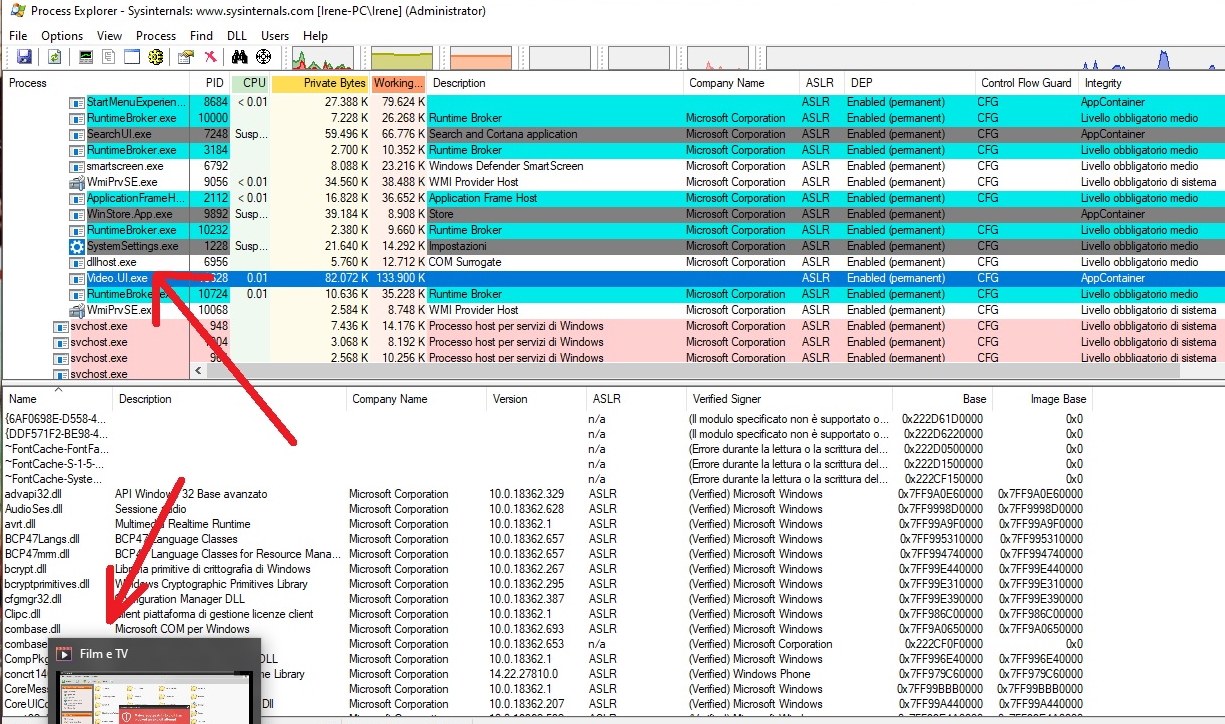Click the Refresh Now toolbar icon
This screenshot has width=1225, height=724.
tap(54, 57)
